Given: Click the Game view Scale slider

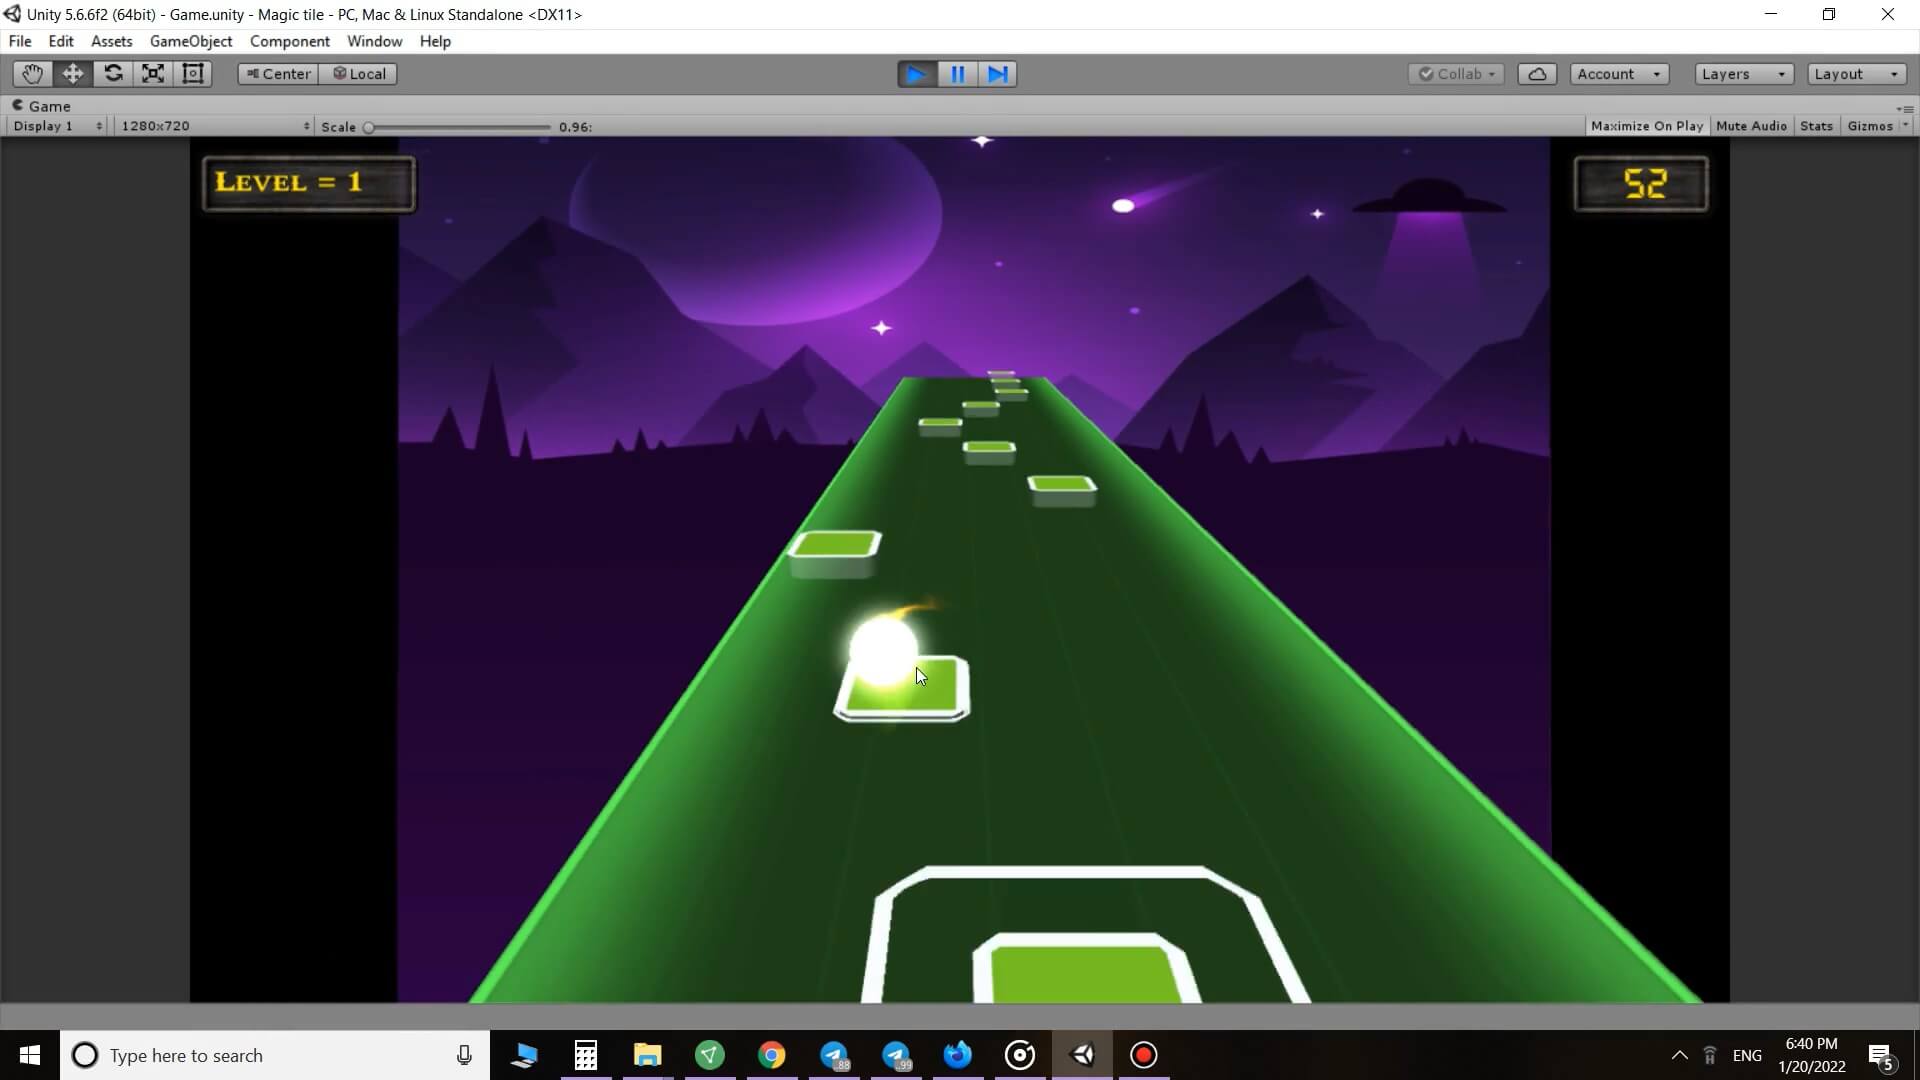Looking at the screenshot, I should point(458,127).
